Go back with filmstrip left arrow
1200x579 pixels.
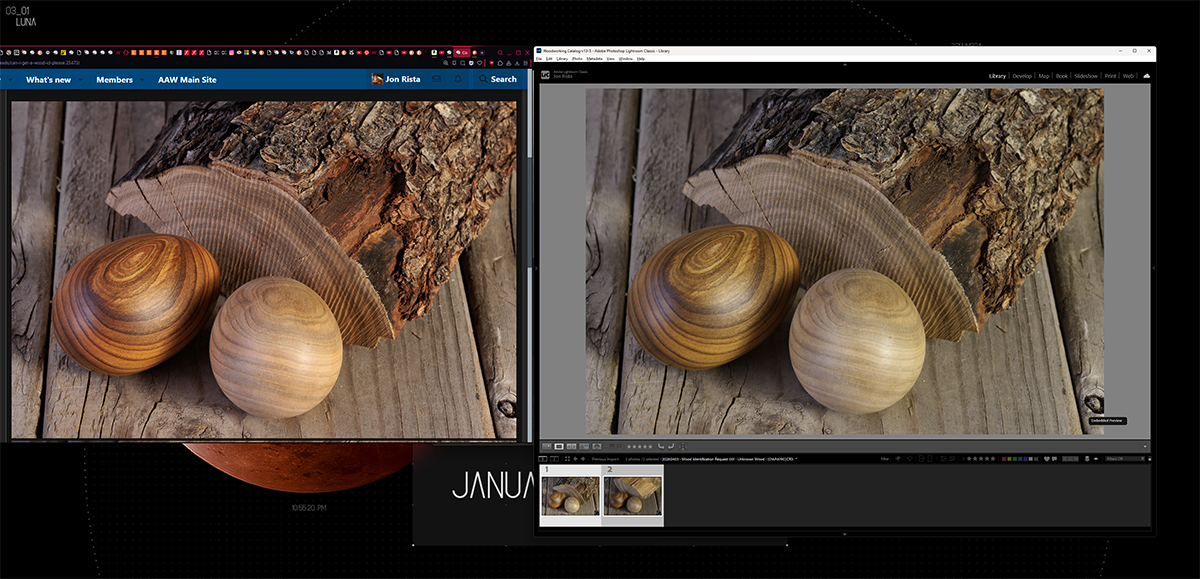(x=575, y=459)
